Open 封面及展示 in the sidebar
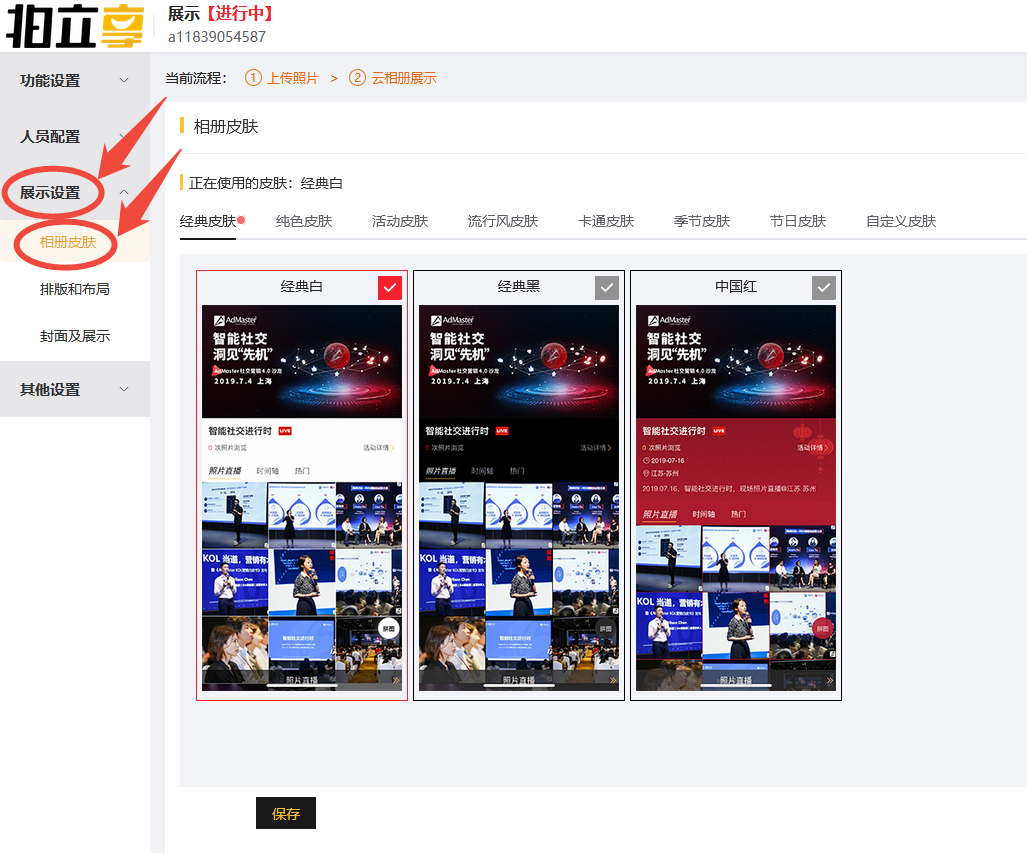The height and width of the screenshot is (853, 1027). point(75,337)
